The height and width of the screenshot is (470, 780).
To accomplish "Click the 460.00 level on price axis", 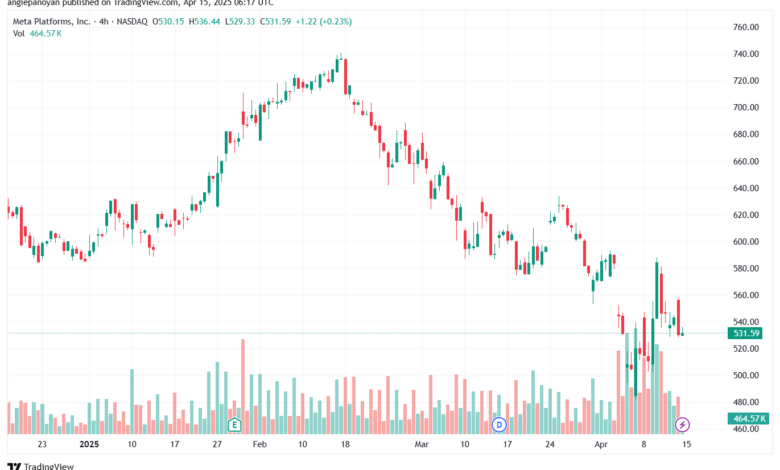I will [x=746, y=429].
